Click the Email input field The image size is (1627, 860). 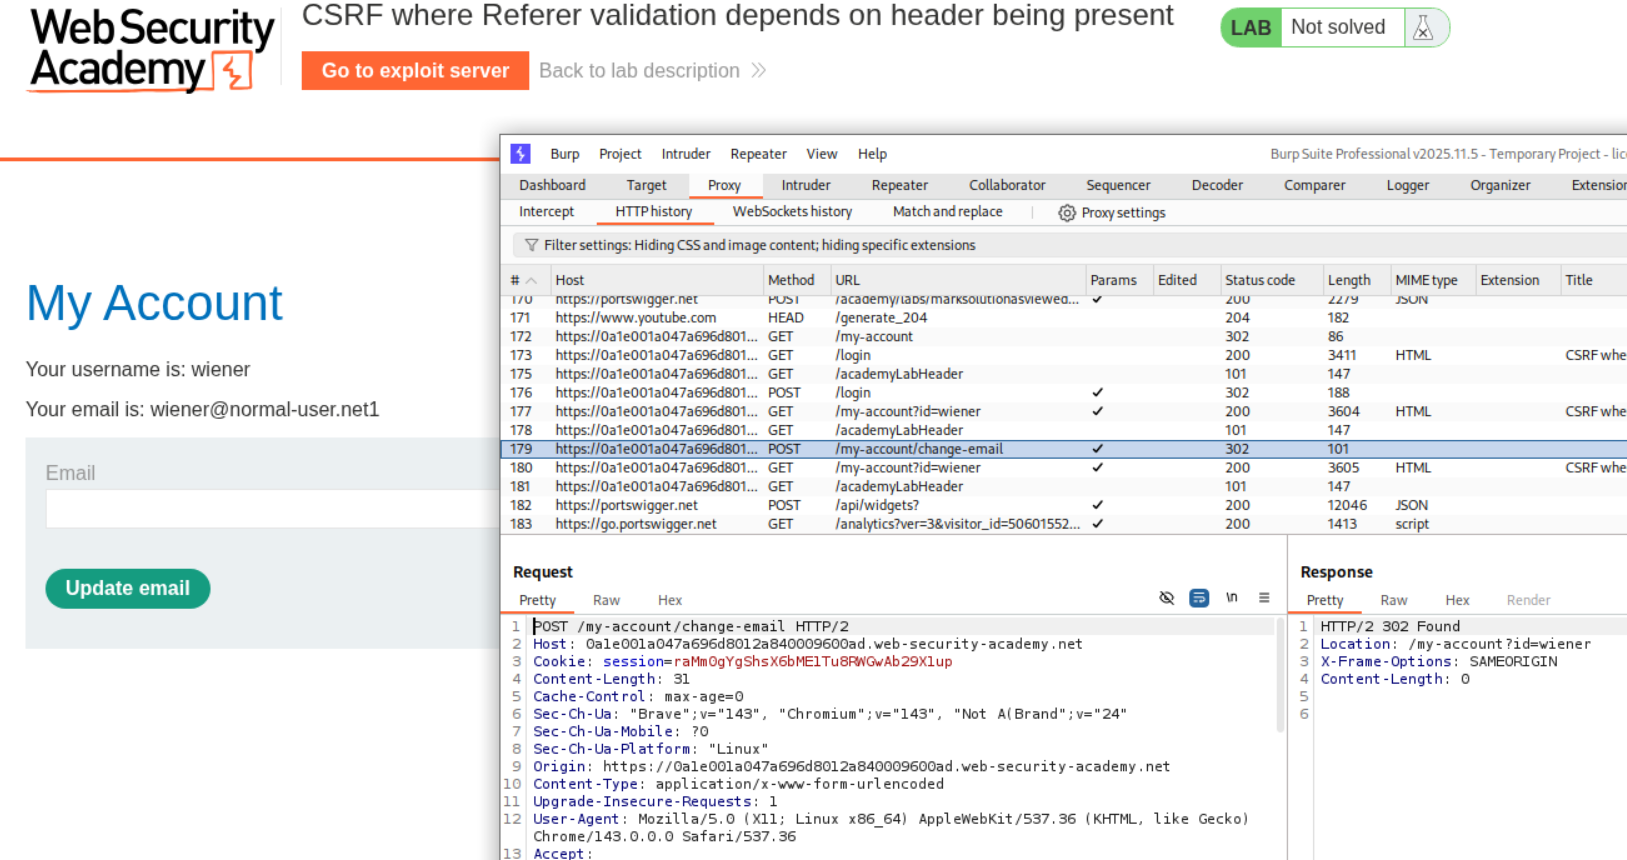pyautogui.click(x=272, y=508)
